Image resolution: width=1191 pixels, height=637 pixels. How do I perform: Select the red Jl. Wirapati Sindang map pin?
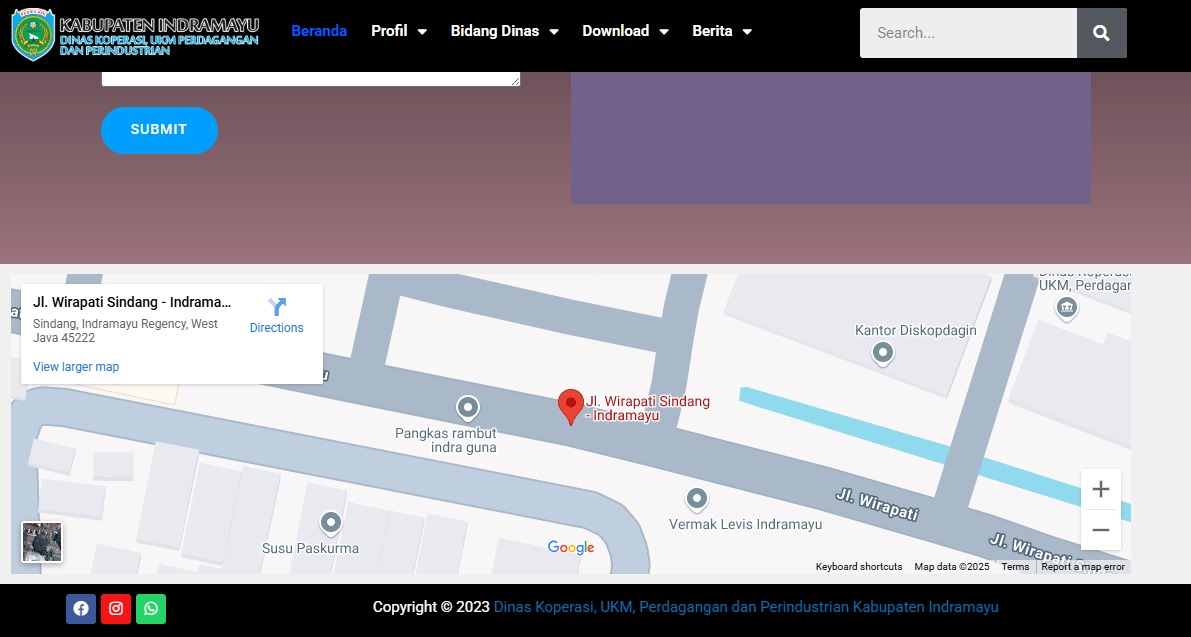click(x=571, y=407)
